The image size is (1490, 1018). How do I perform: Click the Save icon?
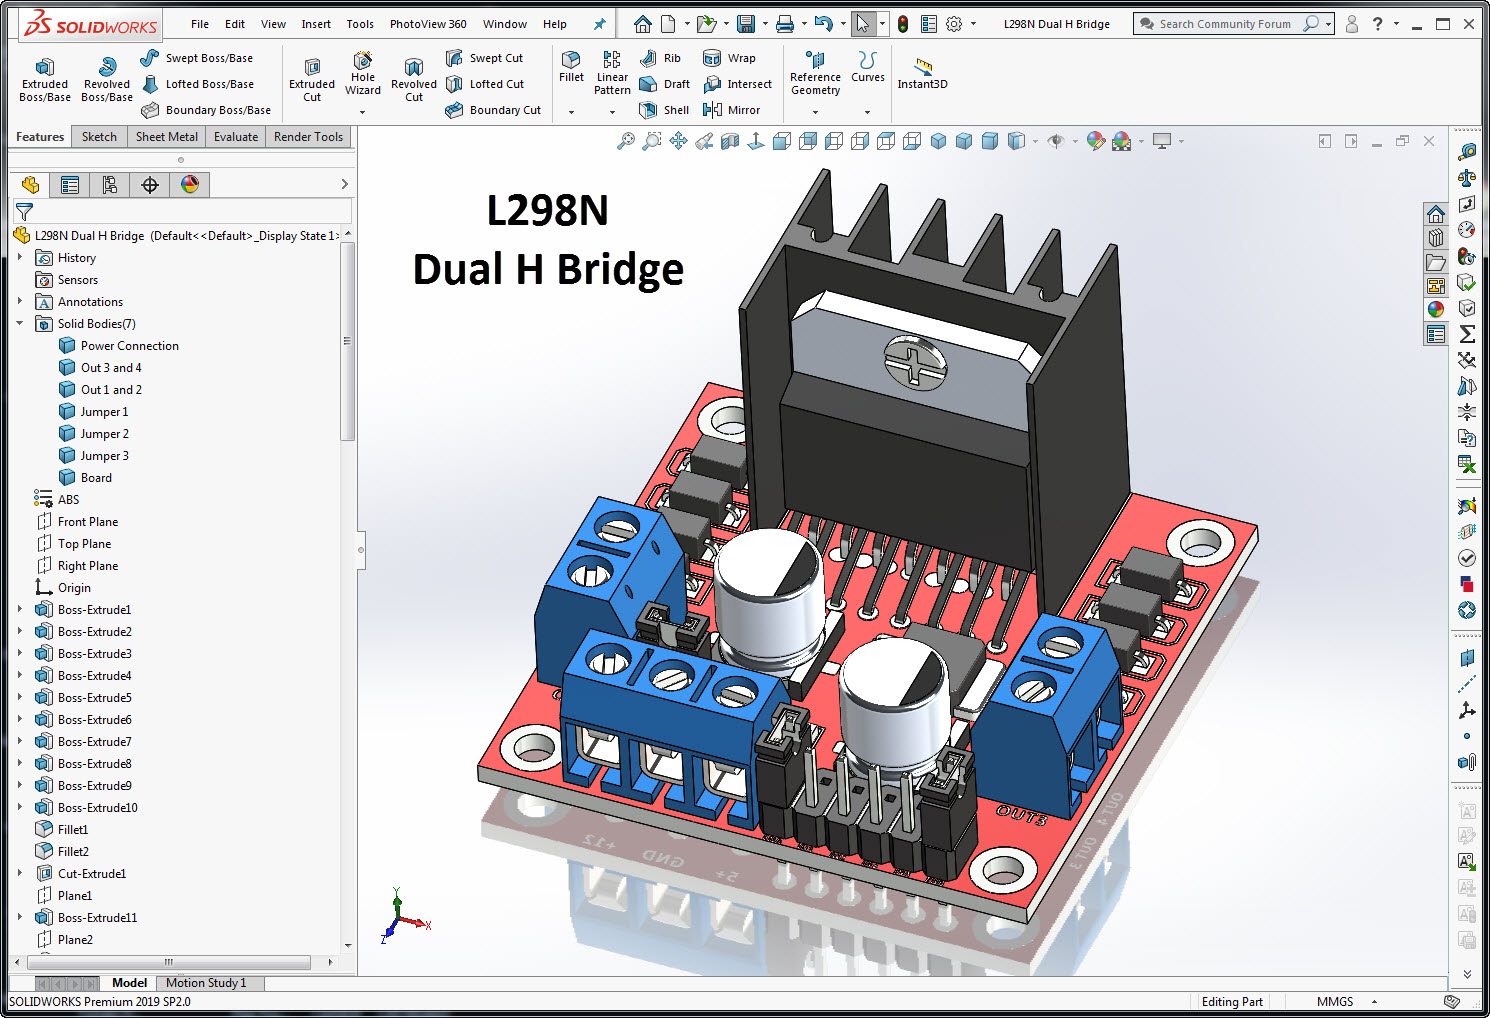point(746,24)
